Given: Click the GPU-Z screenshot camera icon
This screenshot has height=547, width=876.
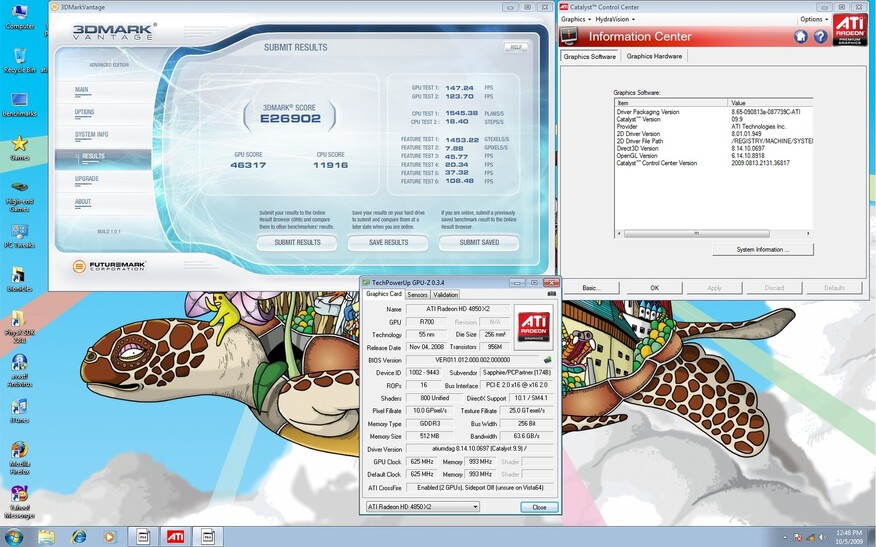Looking at the screenshot, I should coord(551,294).
